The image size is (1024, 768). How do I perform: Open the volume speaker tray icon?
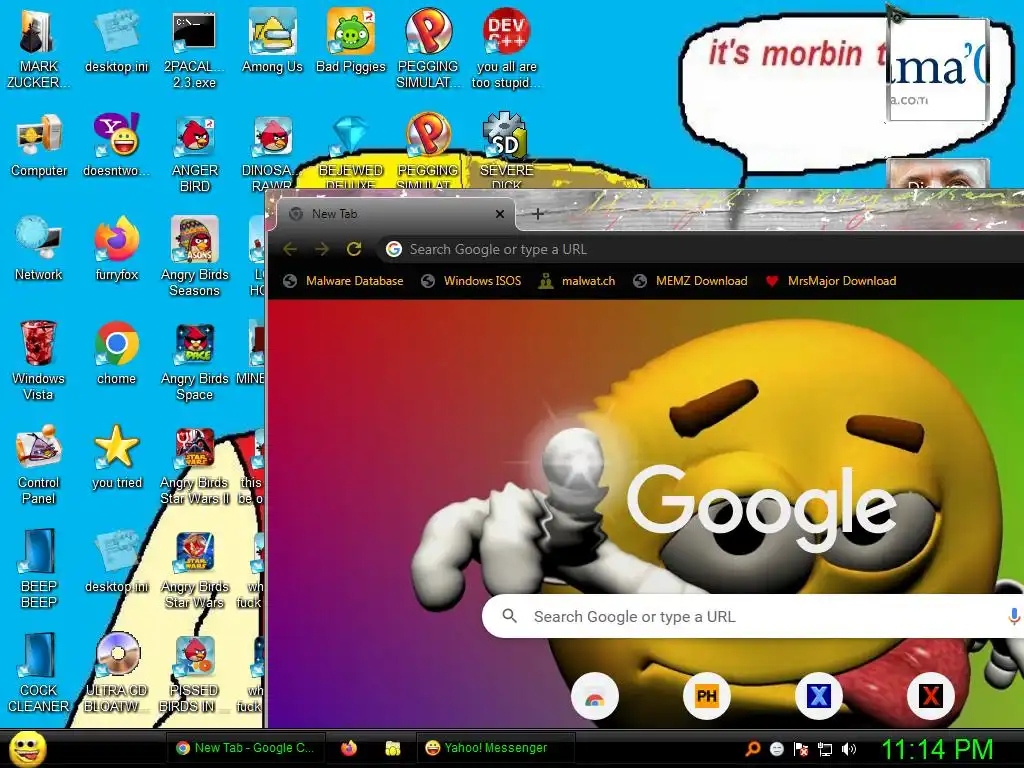(848, 749)
